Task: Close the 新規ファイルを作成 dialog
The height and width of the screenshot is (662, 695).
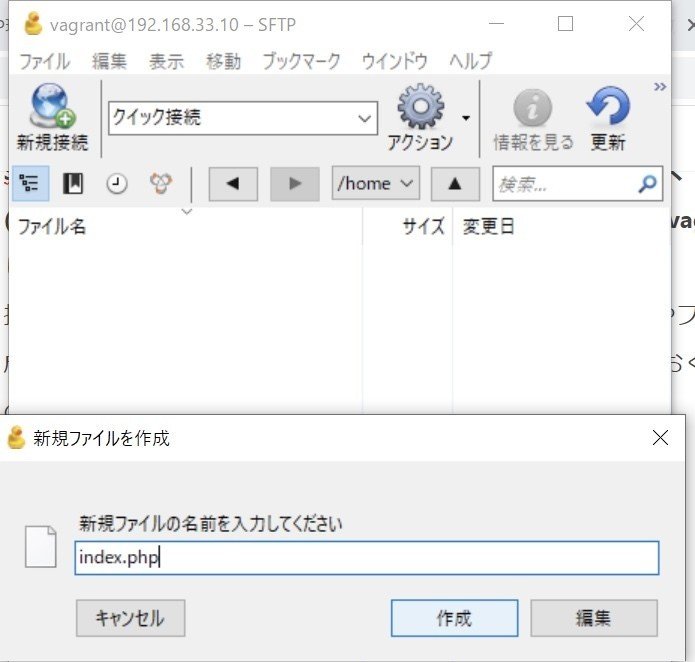Action: click(660, 438)
